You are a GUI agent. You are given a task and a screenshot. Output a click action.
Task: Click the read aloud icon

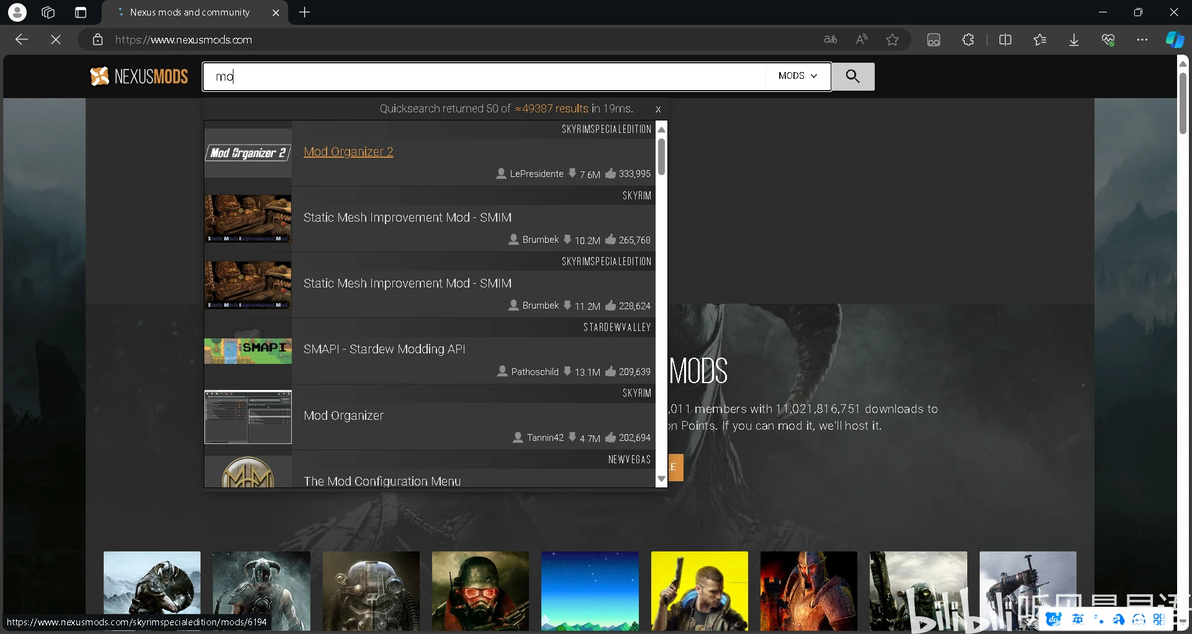click(861, 40)
